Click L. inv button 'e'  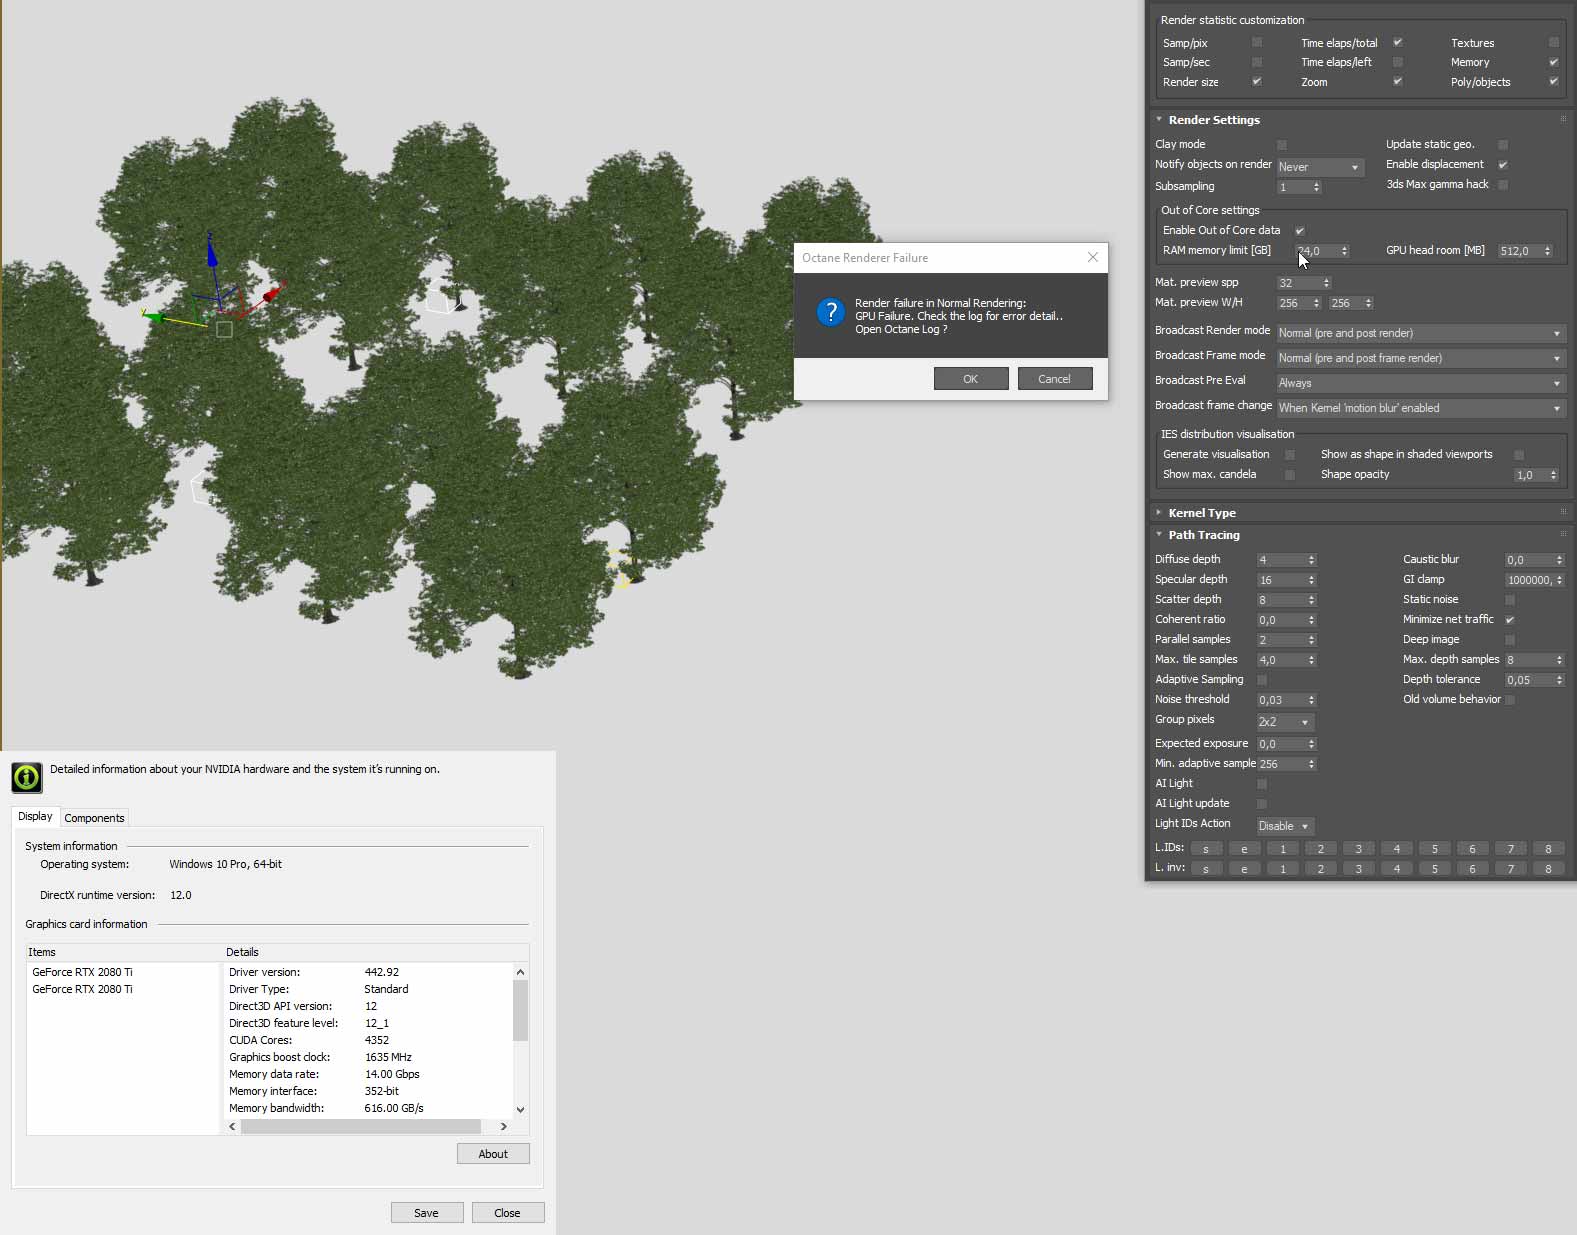click(x=1244, y=869)
